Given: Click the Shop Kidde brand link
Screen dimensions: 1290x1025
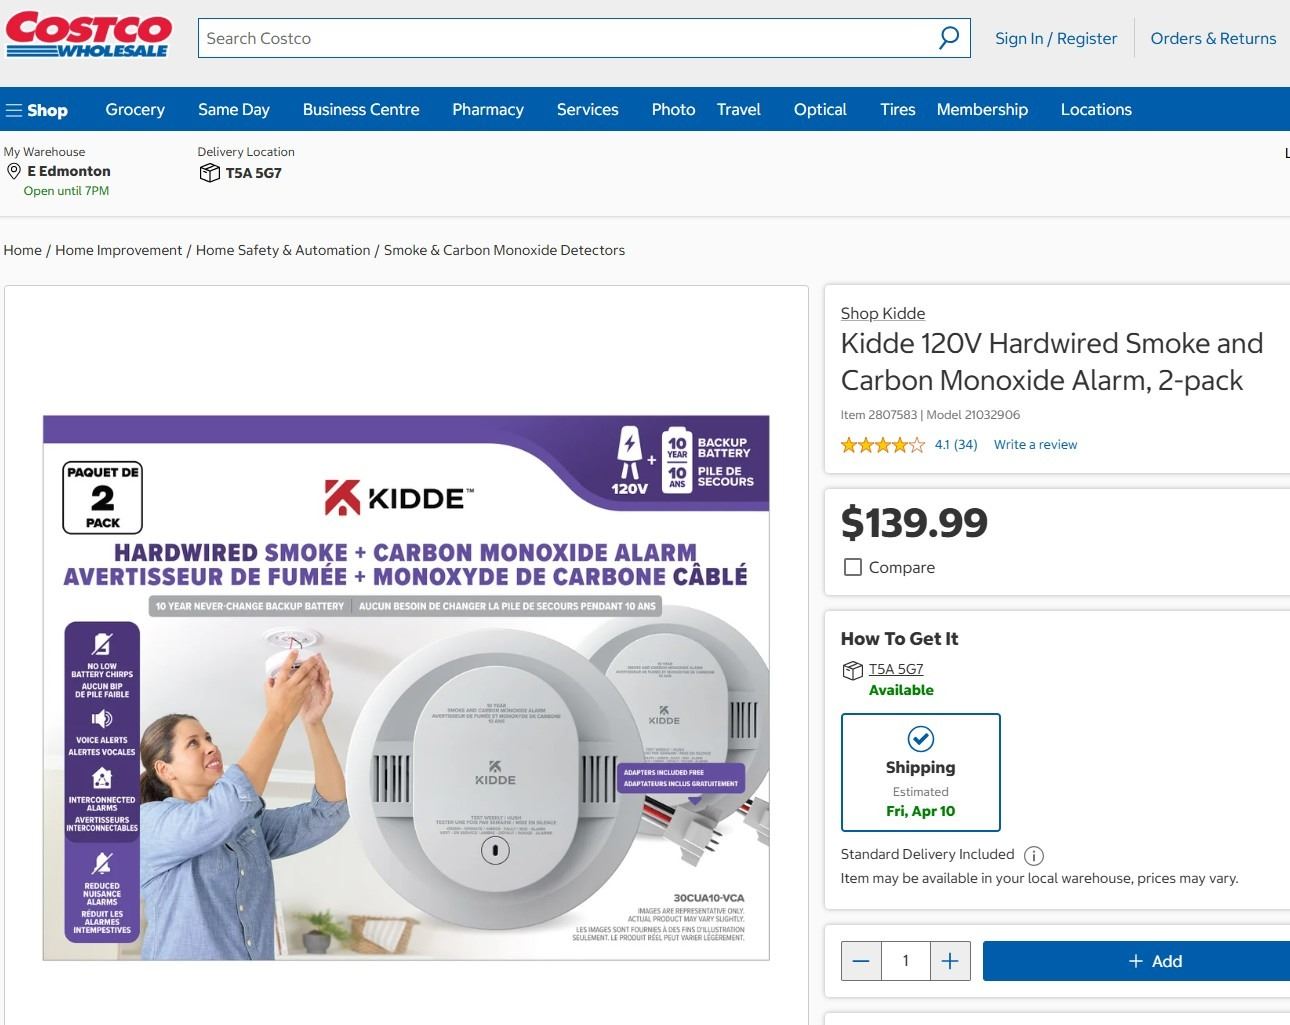Looking at the screenshot, I should point(883,313).
